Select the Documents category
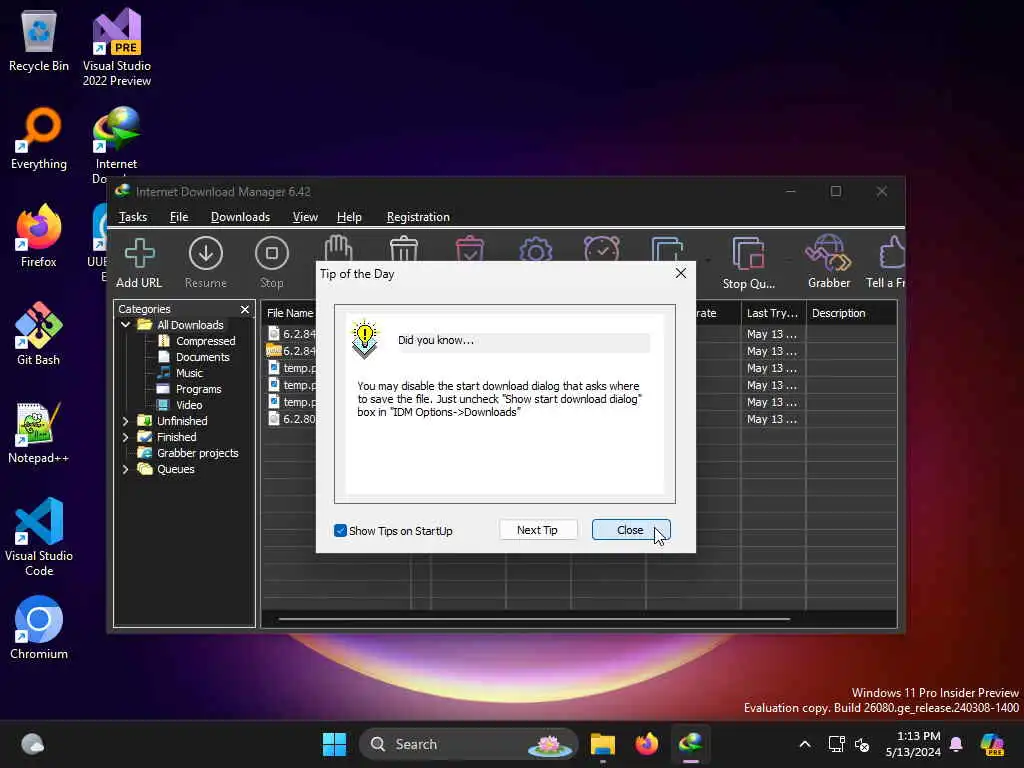1024x768 pixels. pos(202,357)
